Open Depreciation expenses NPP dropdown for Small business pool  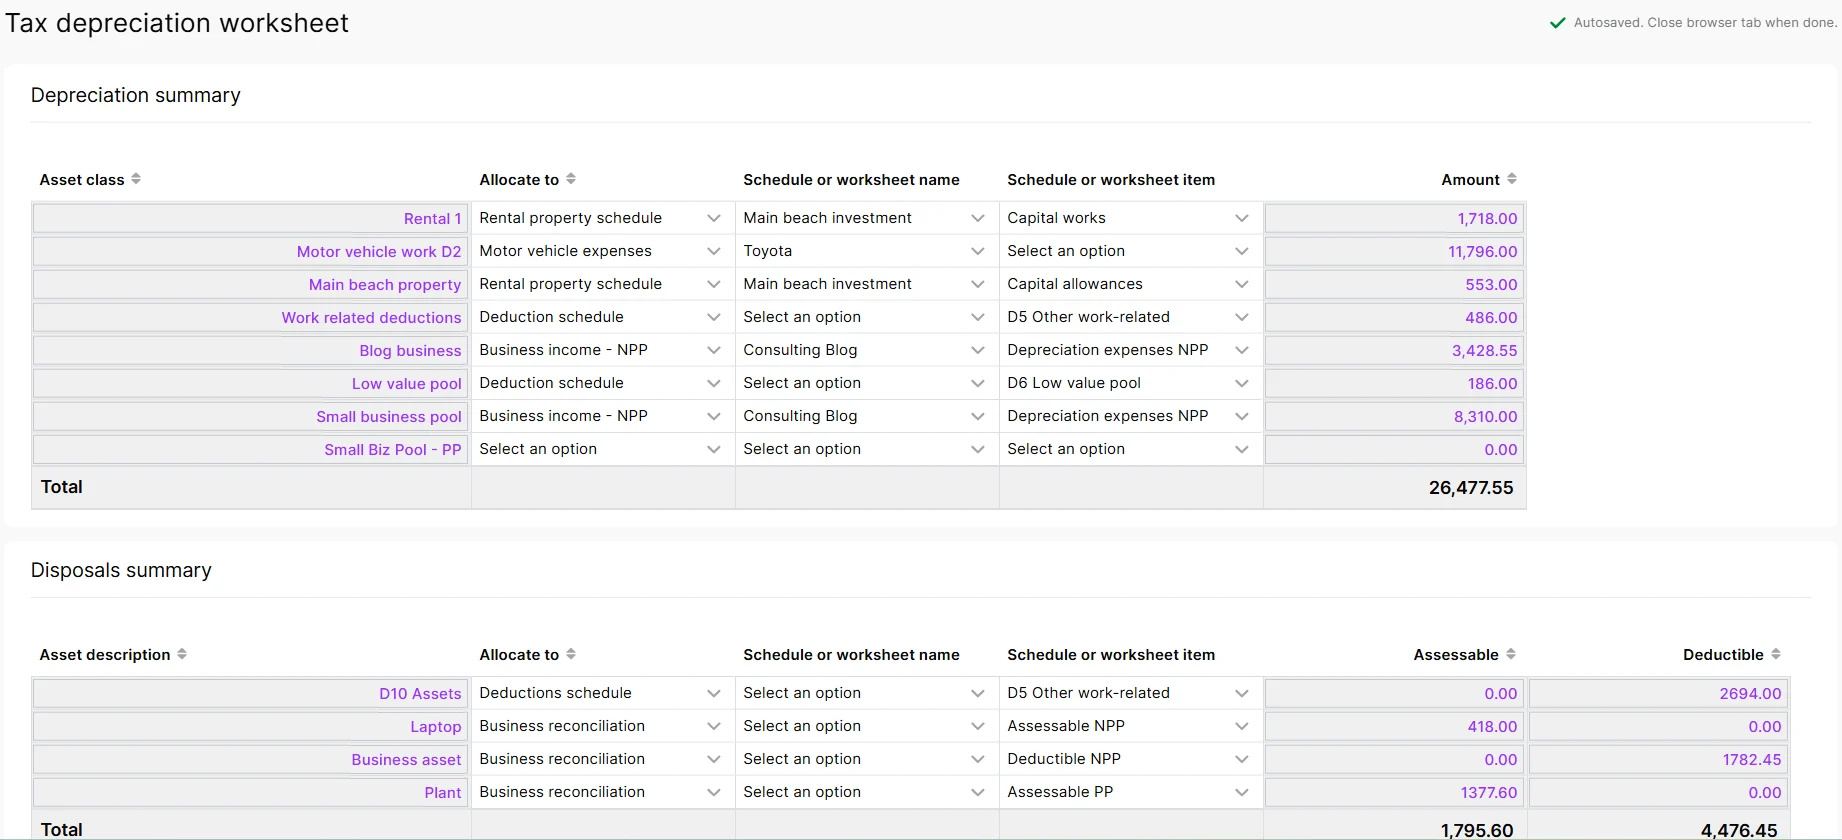point(1129,416)
